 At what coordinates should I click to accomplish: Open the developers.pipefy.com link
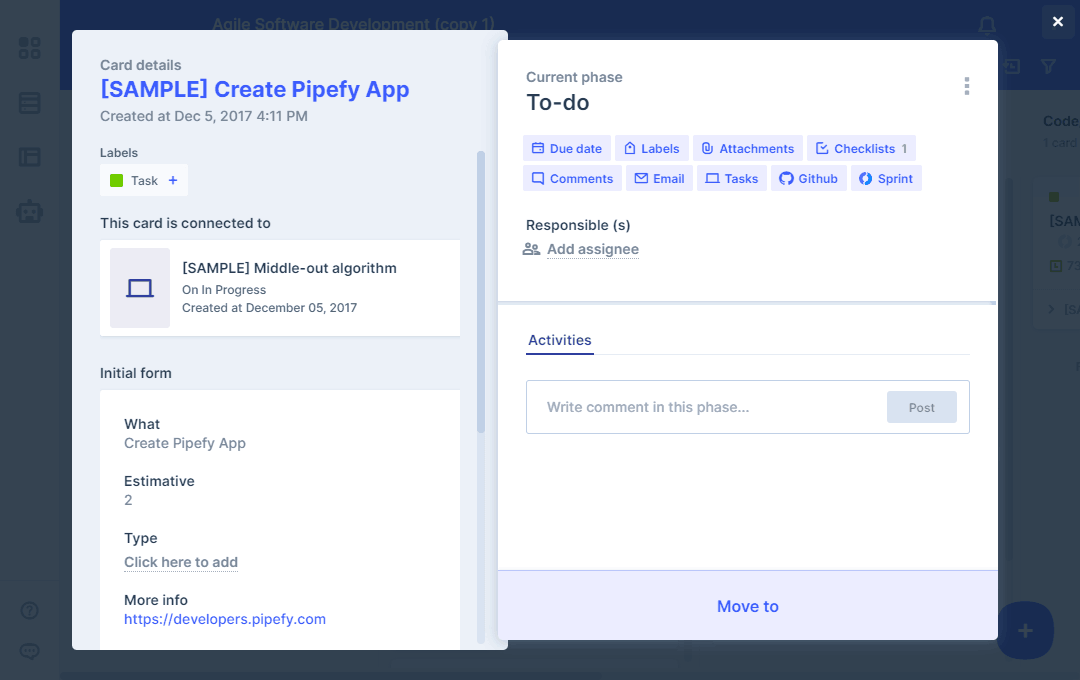coord(225,619)
